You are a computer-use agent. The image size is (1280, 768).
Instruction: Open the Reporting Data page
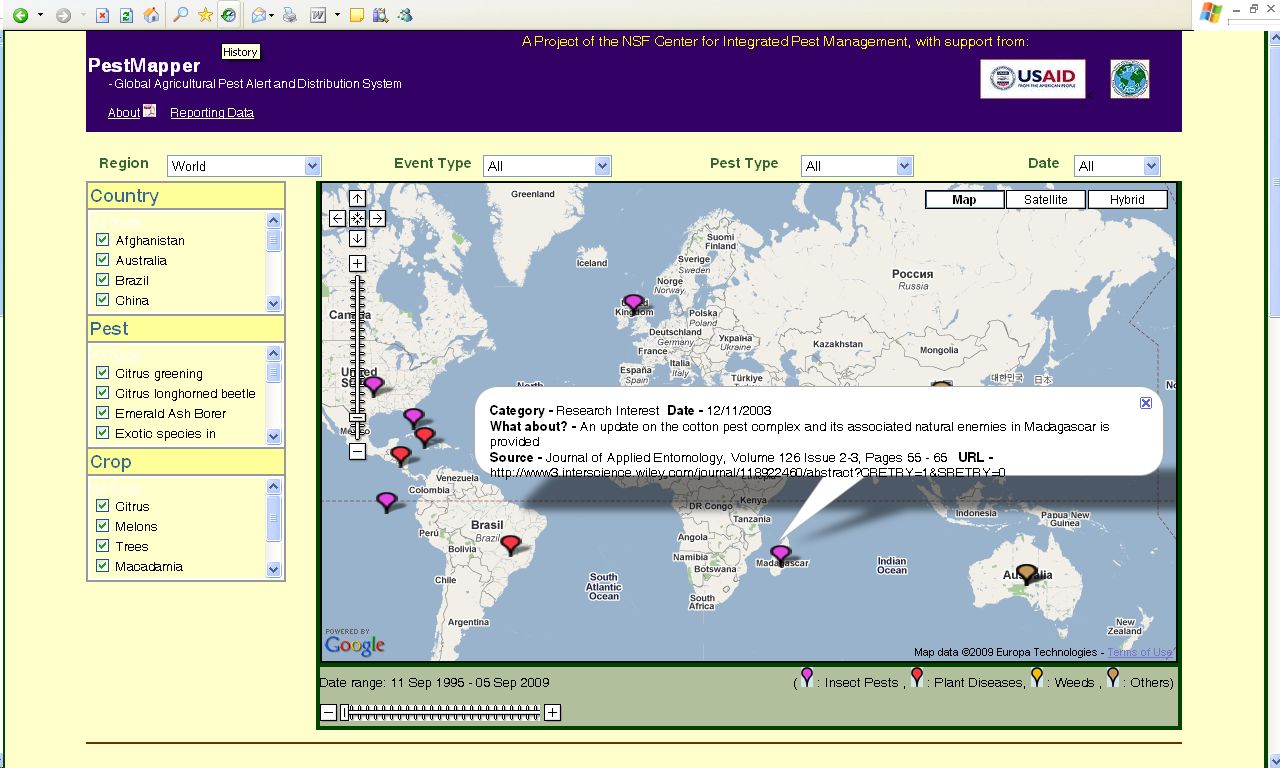point(211,113)
